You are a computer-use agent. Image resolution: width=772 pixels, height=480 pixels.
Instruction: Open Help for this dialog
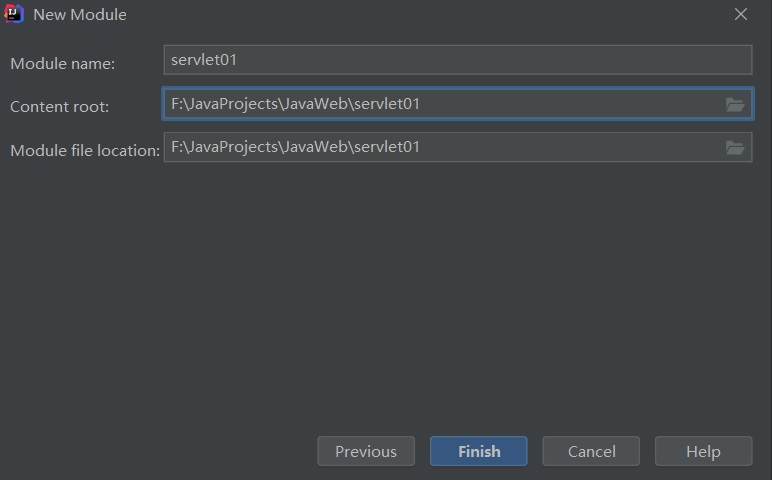tap(703, 451)
